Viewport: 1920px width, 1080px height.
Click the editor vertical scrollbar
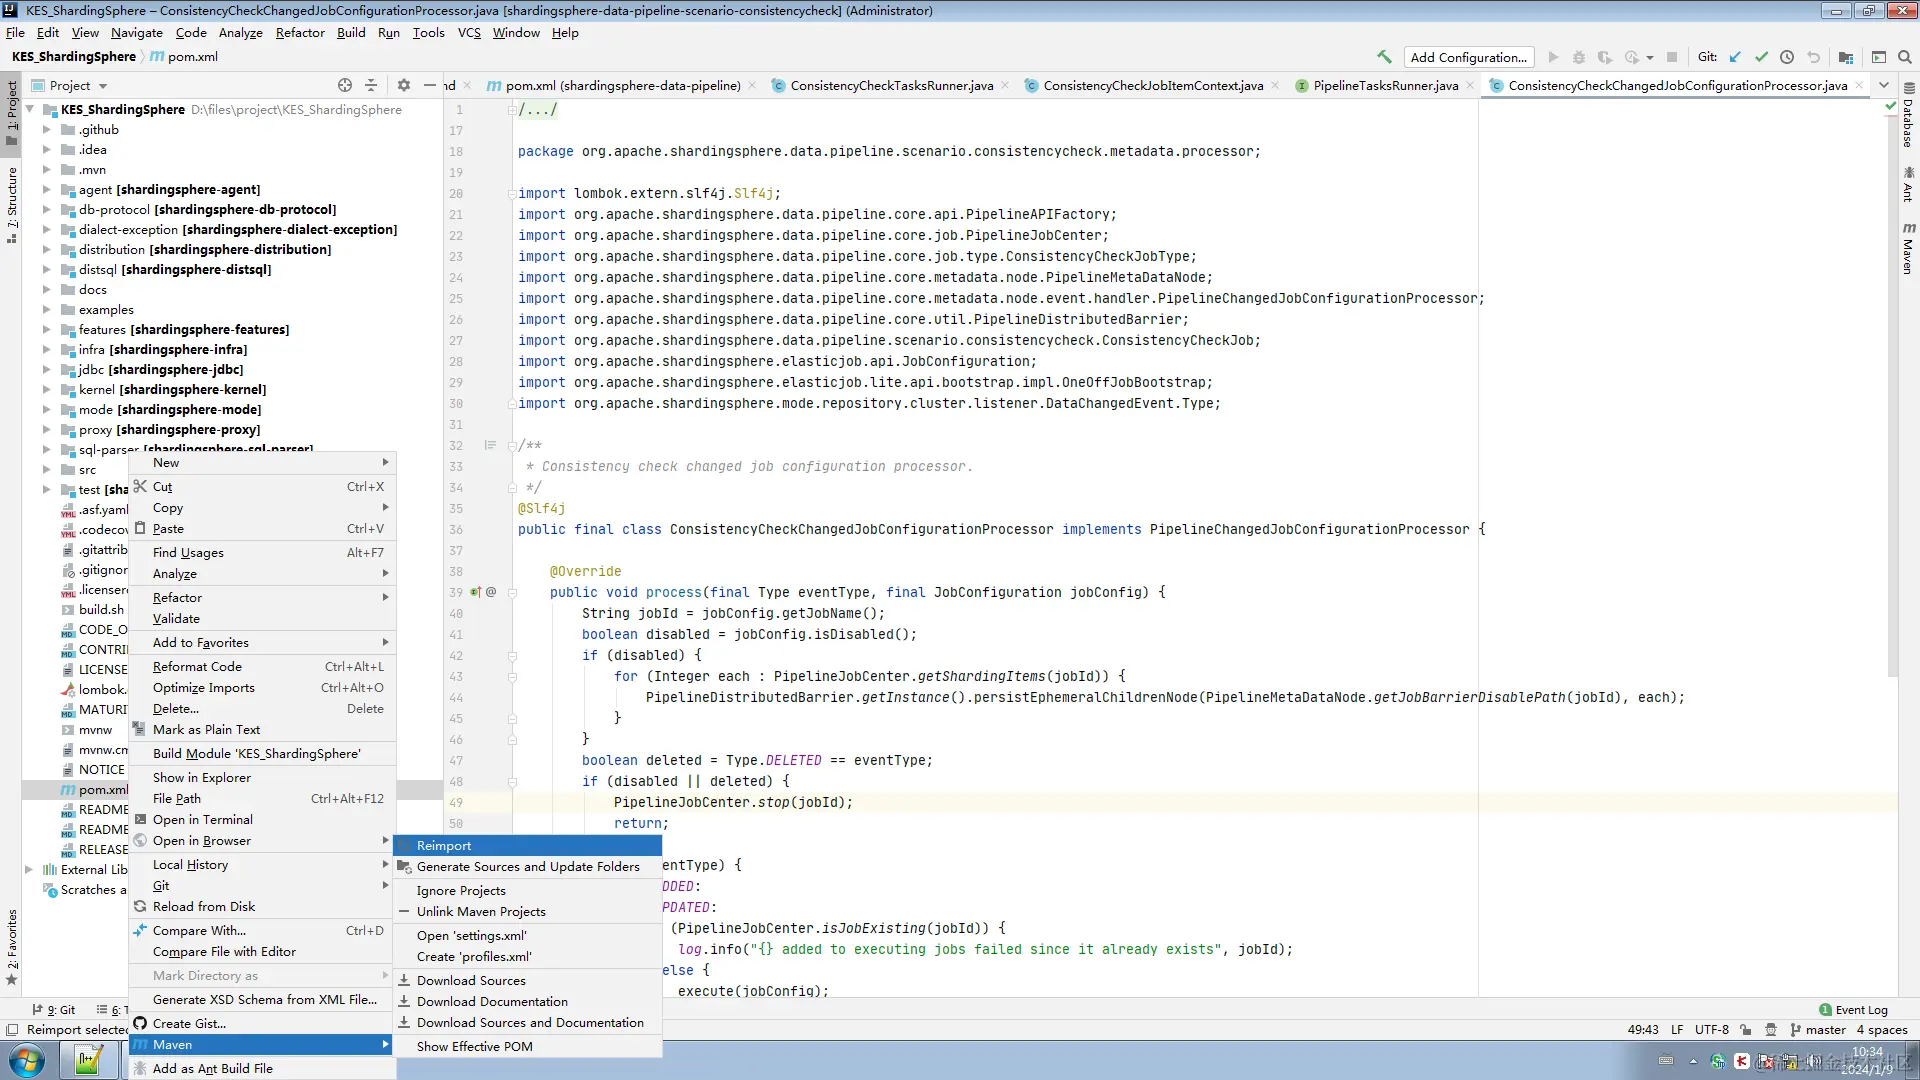[1891, 400]
